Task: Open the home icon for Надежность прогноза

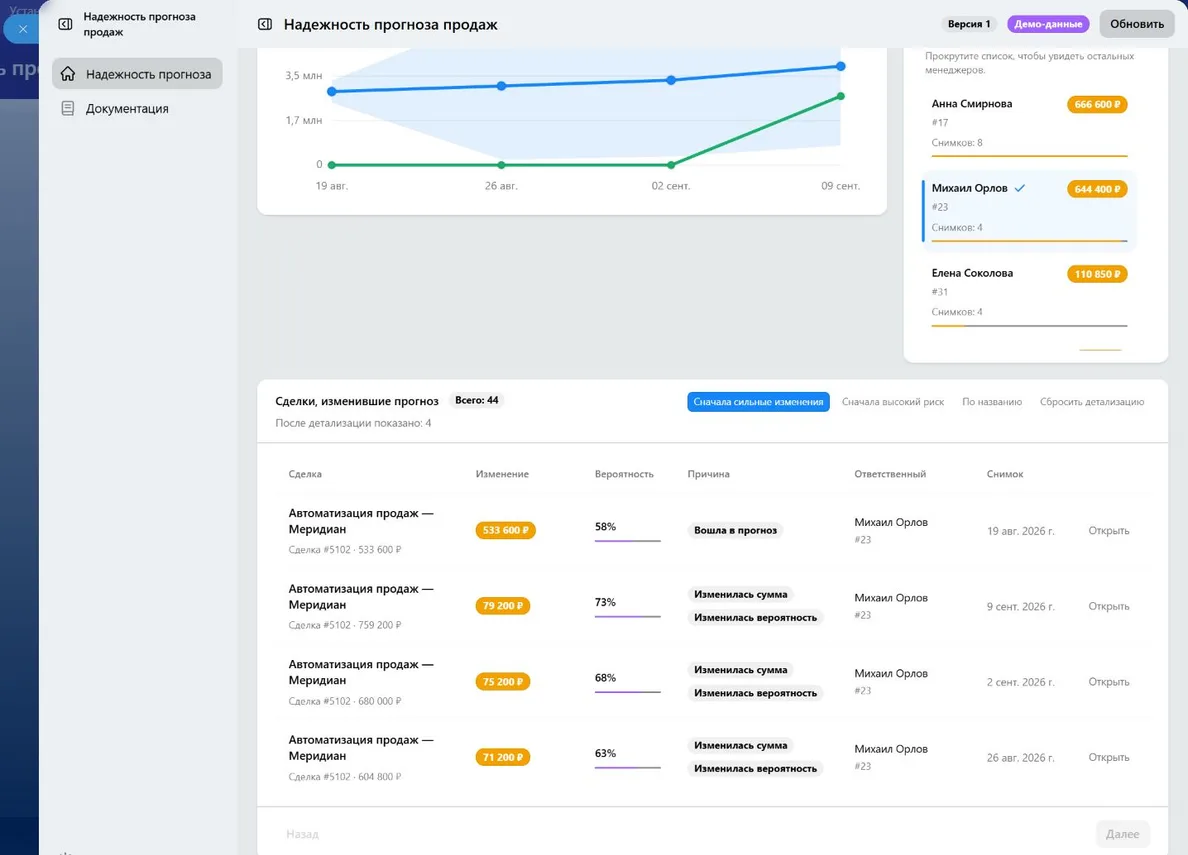Action: (68, 74)
